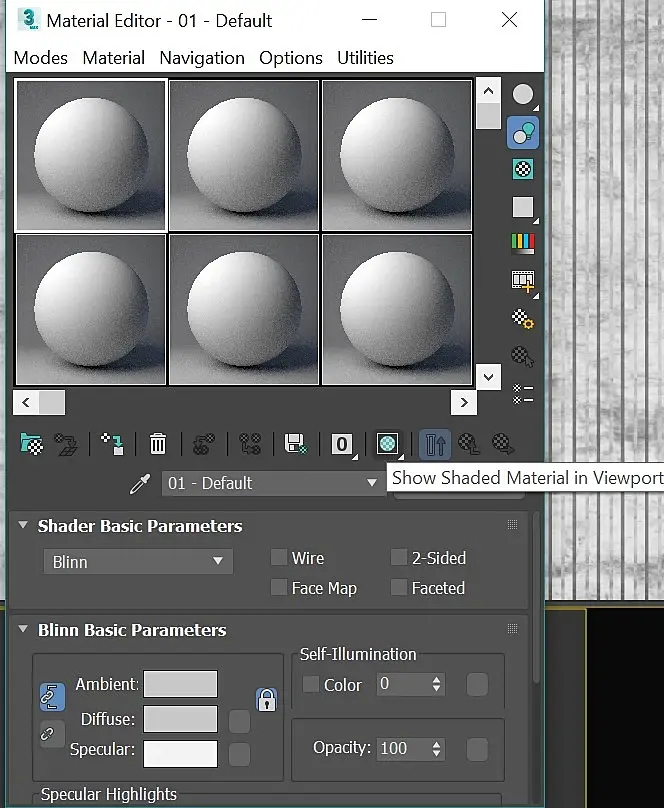Open the 01 - Default material name dropdown
This screenshot has width=664, height=808.
click(274, 483)
